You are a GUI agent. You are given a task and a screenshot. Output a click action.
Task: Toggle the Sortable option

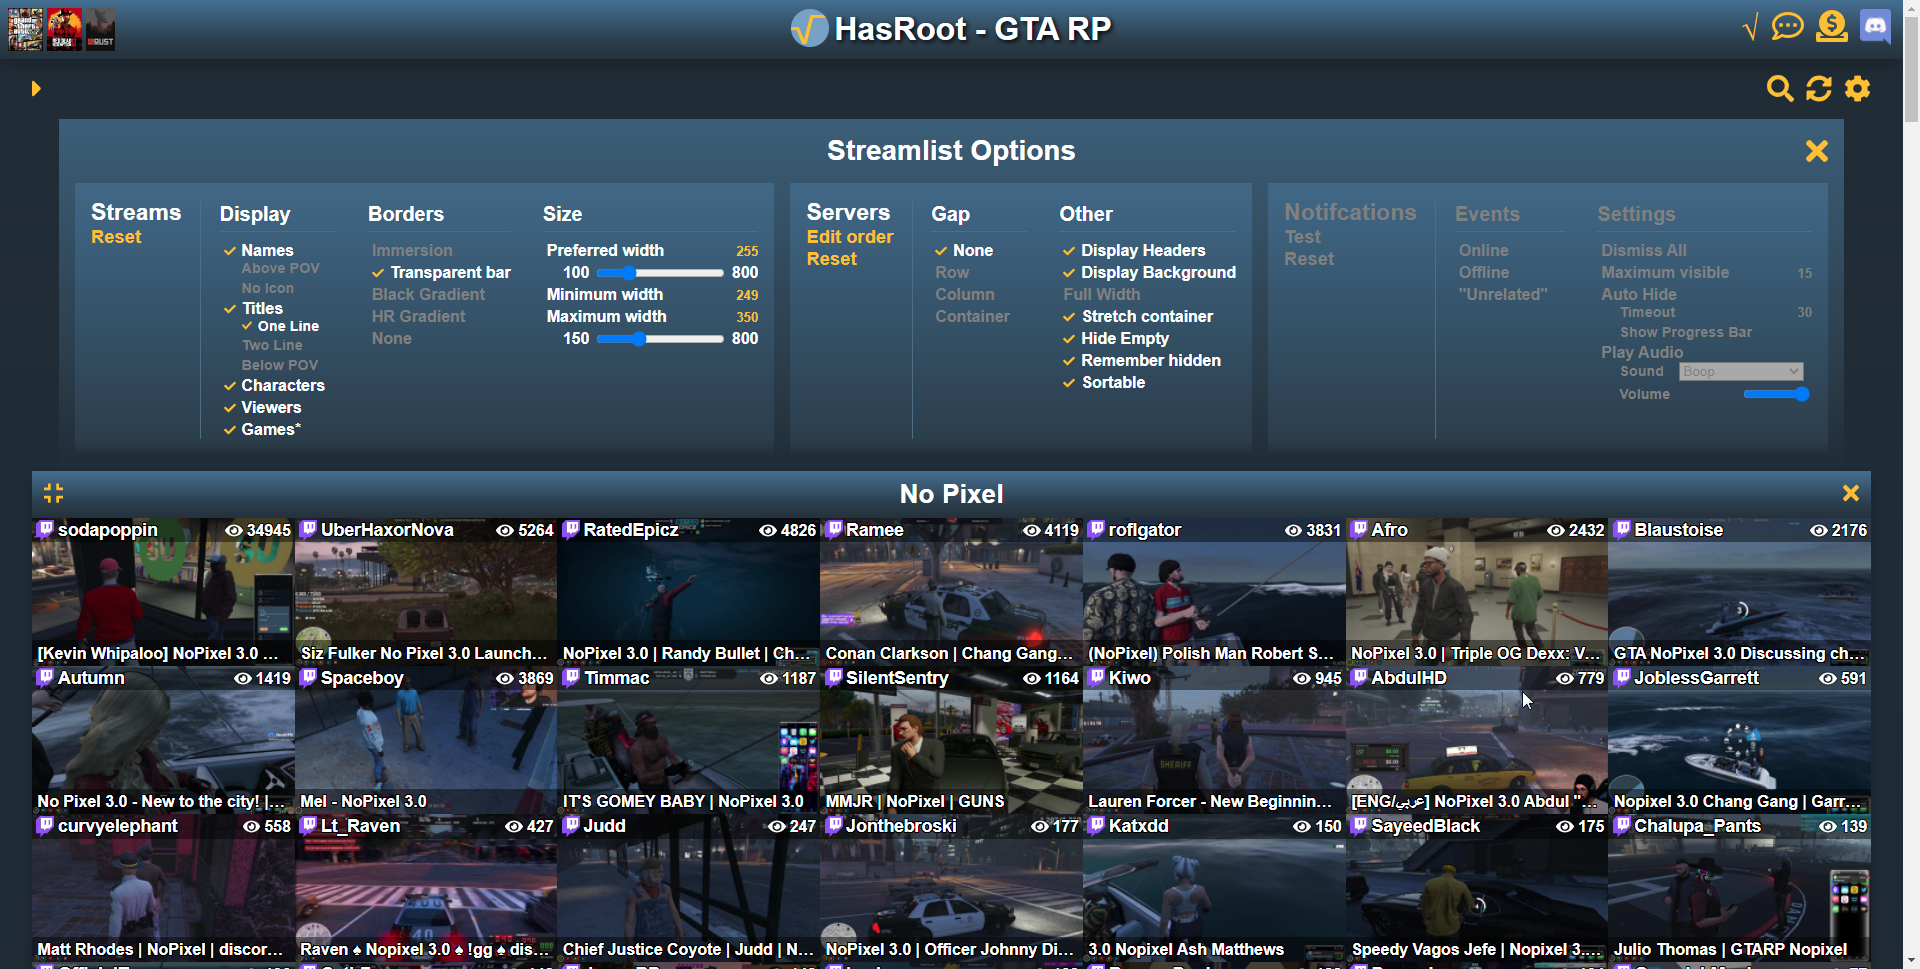1104,383
